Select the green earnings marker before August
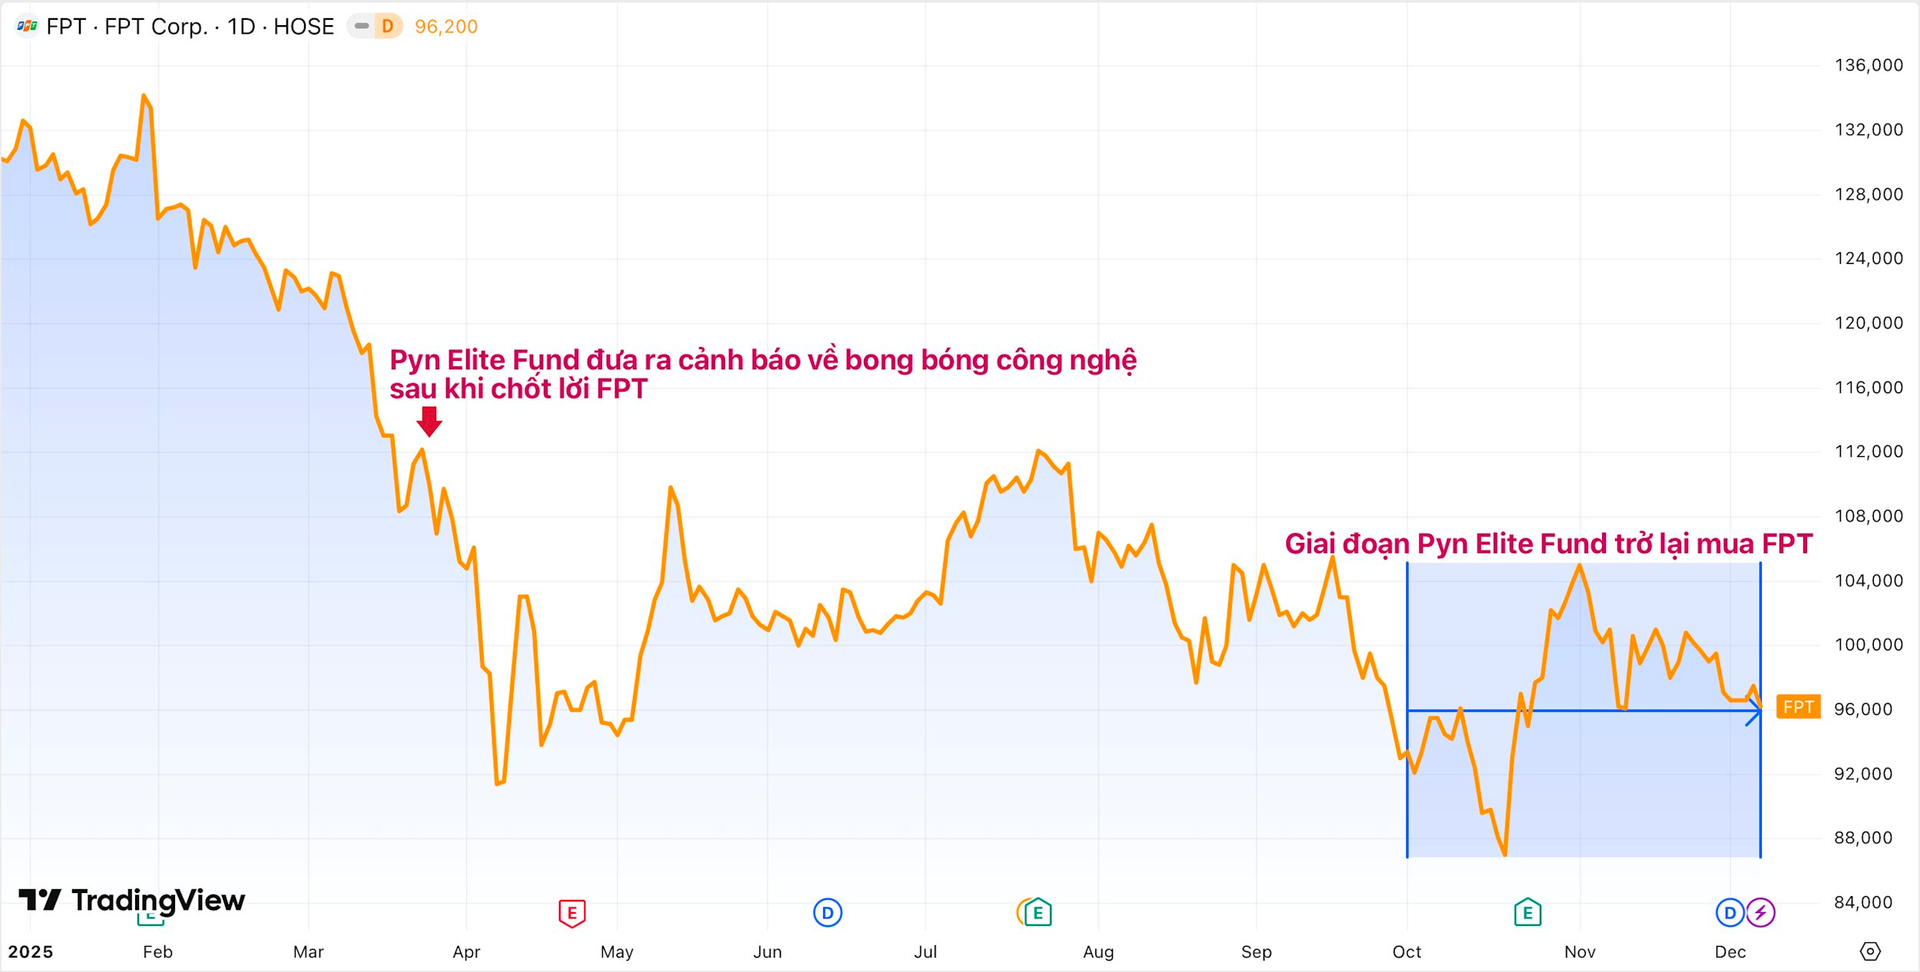 tap(1037, 912)
